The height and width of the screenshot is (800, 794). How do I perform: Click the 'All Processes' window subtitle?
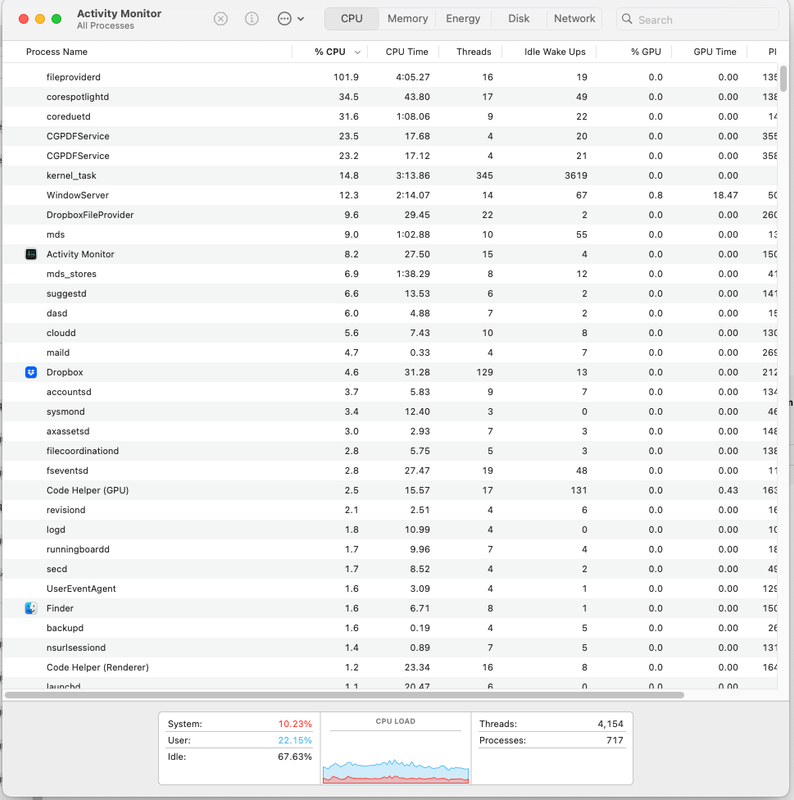click(106, 26)
